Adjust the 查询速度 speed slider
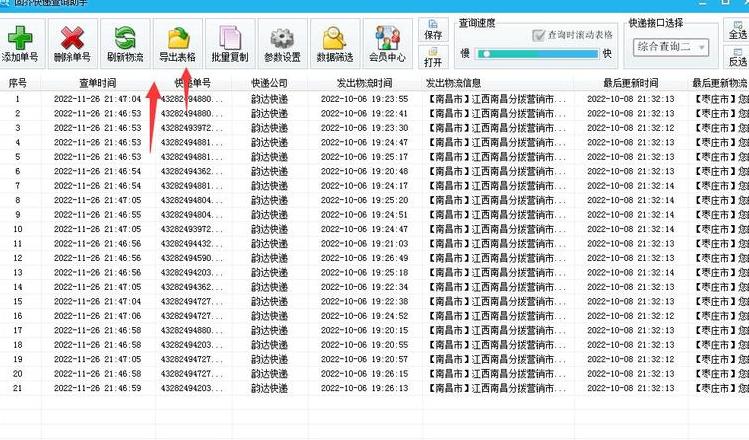 537,54
